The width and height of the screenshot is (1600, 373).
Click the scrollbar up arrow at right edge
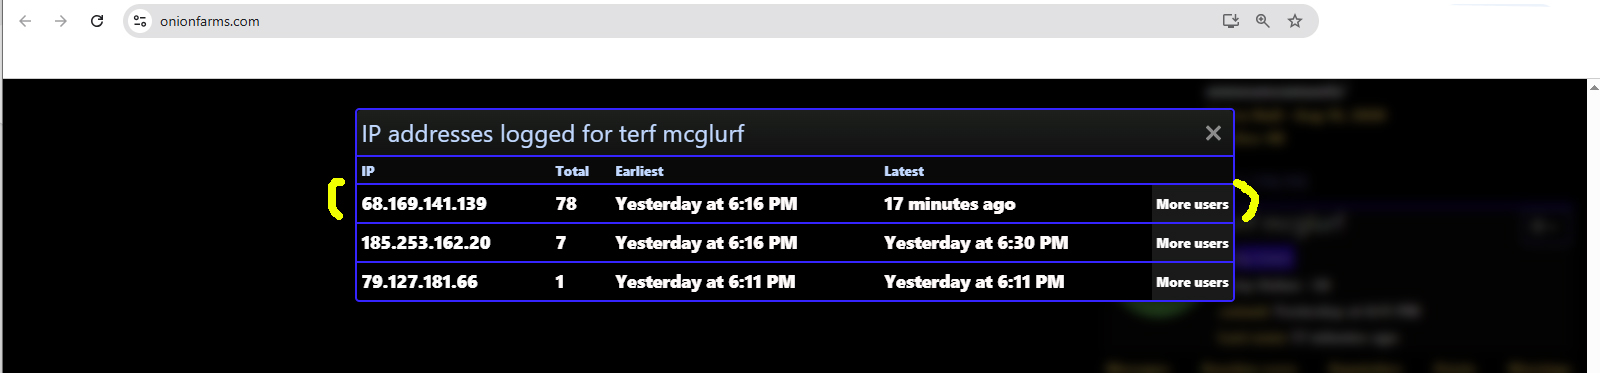coord(1593,87)
